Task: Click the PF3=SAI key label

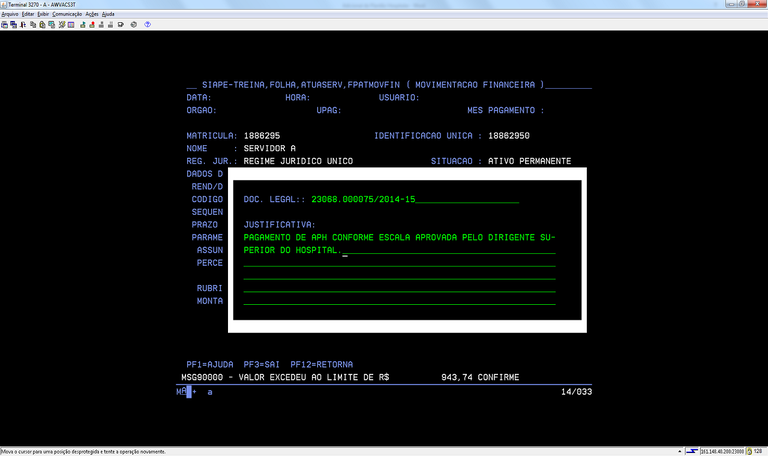Action: coord(261,364)
